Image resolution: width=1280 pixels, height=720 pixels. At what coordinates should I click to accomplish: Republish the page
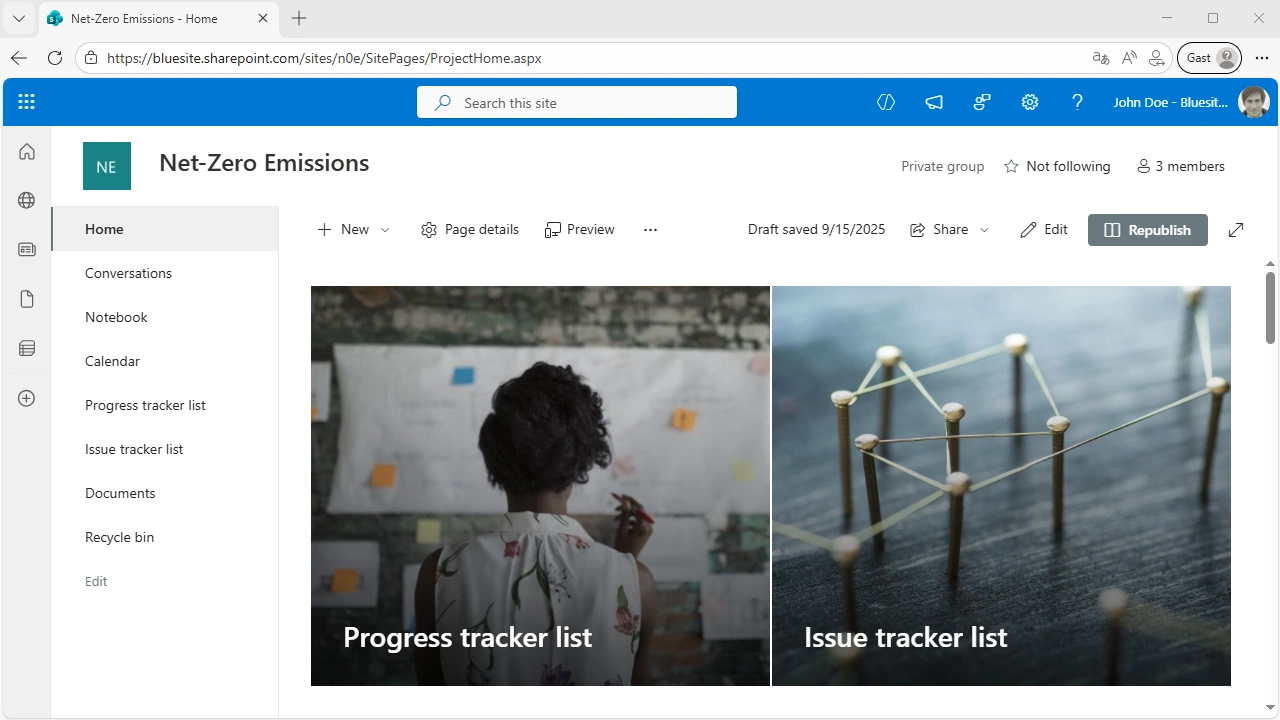1147,229
